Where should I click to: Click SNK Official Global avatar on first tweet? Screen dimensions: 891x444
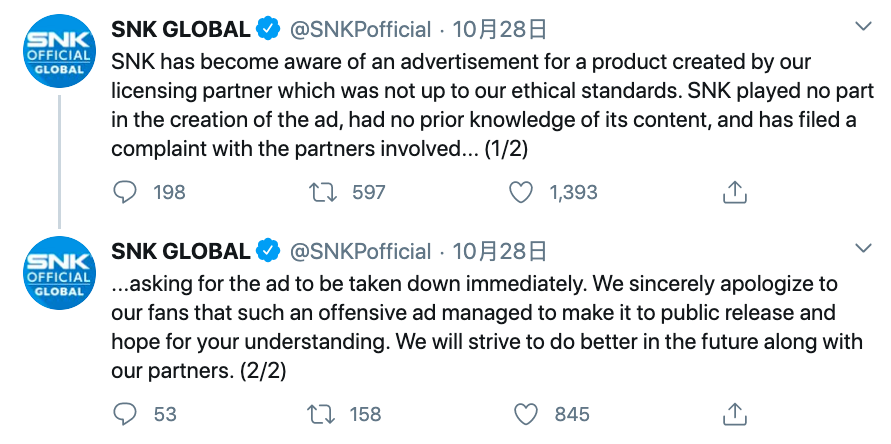59,51
